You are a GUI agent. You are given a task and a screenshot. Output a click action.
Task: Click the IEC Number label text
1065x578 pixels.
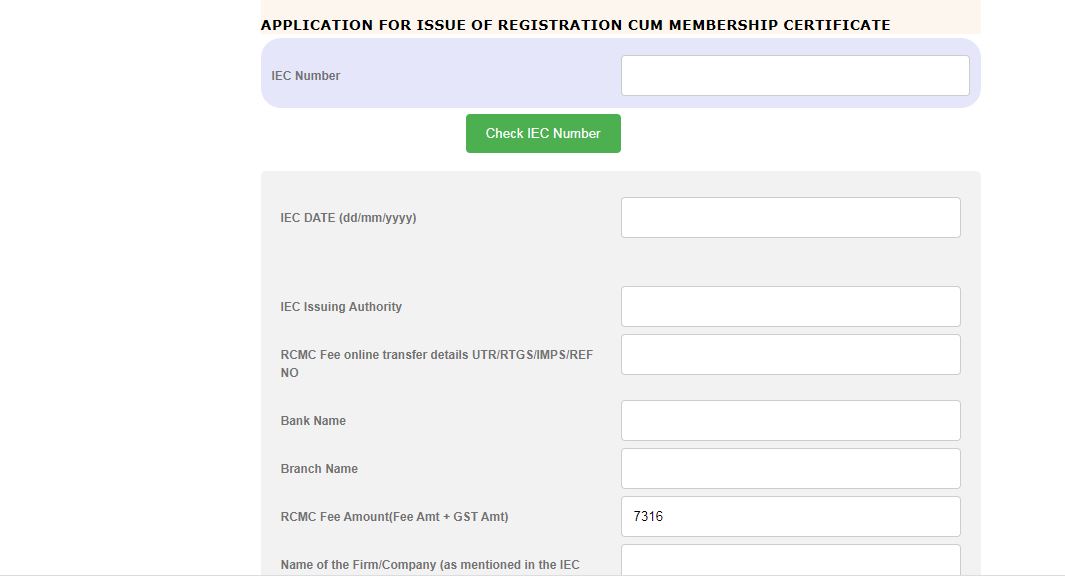(x=306, y=76)
